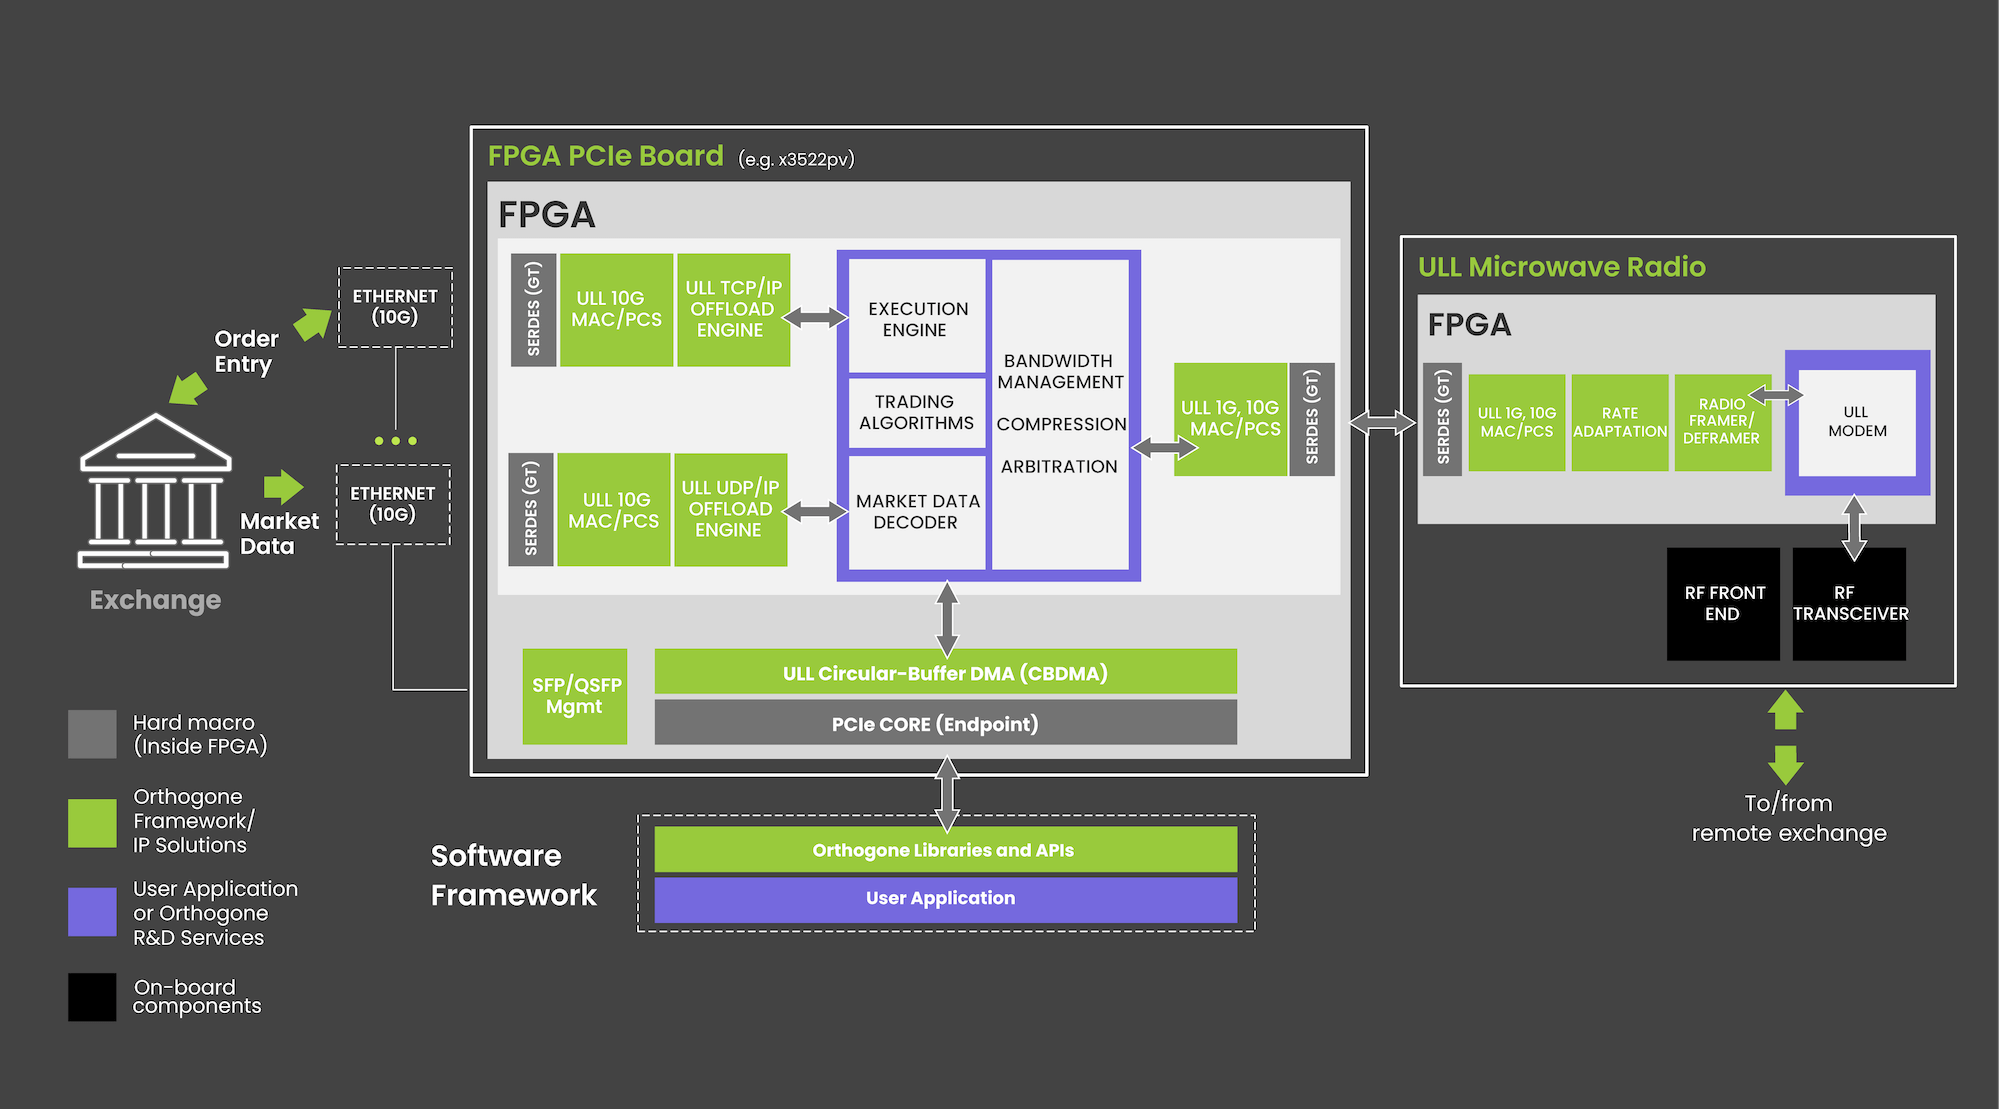Click the FPGA PCIe Board title
The height and width of the screenshot is (1109, 2000).
pyautogui.click(x=605, y=156)
